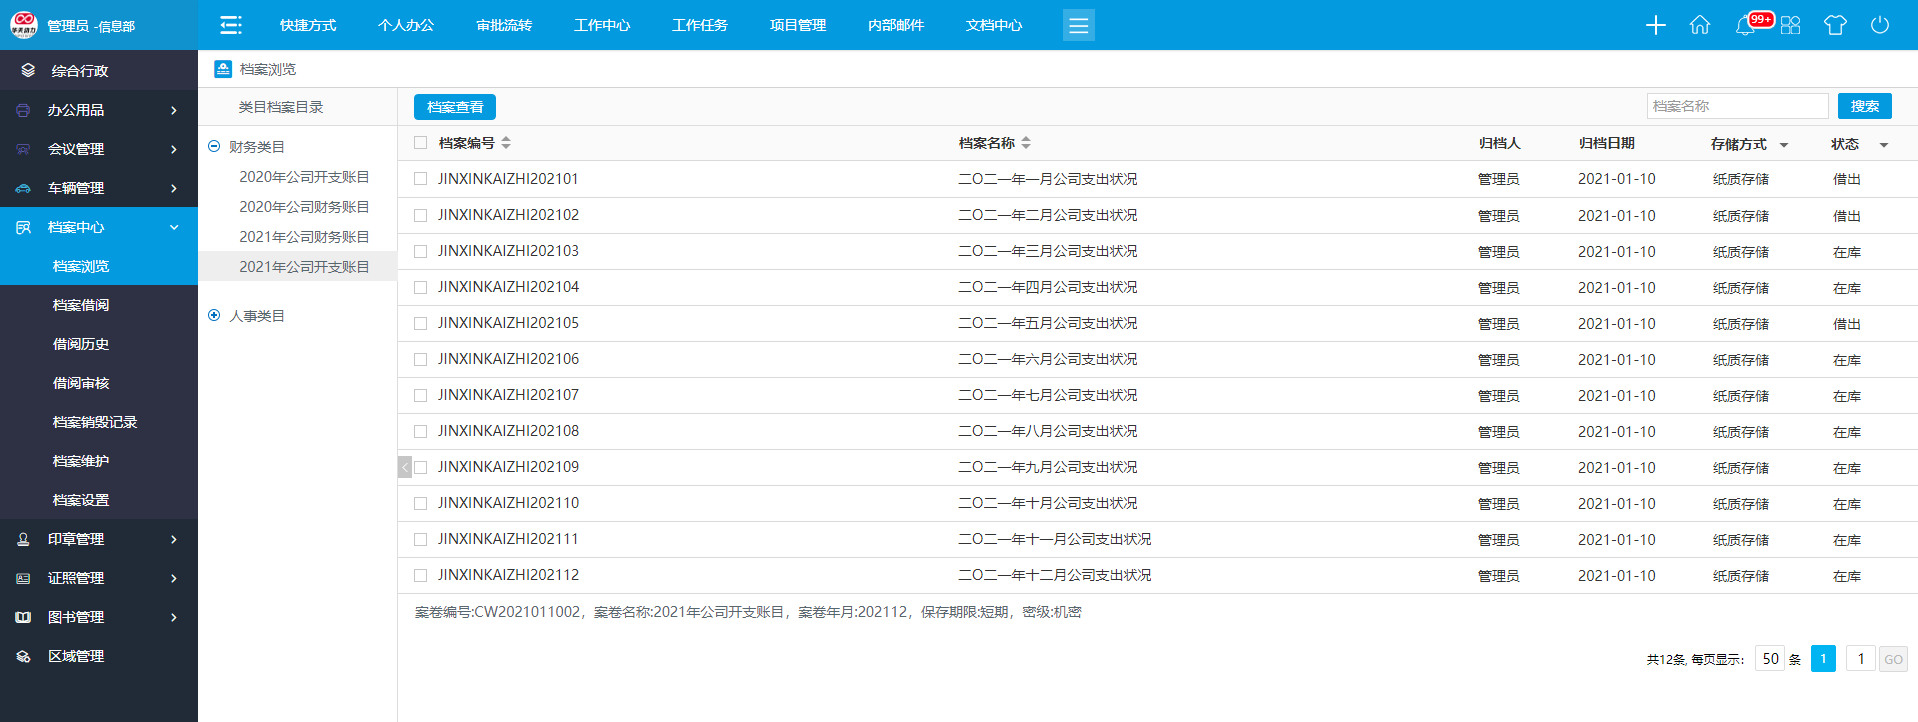Open the 工作中心 top menu
The width and height of the screenshot is (1918, 722).
tap(601, 25)
